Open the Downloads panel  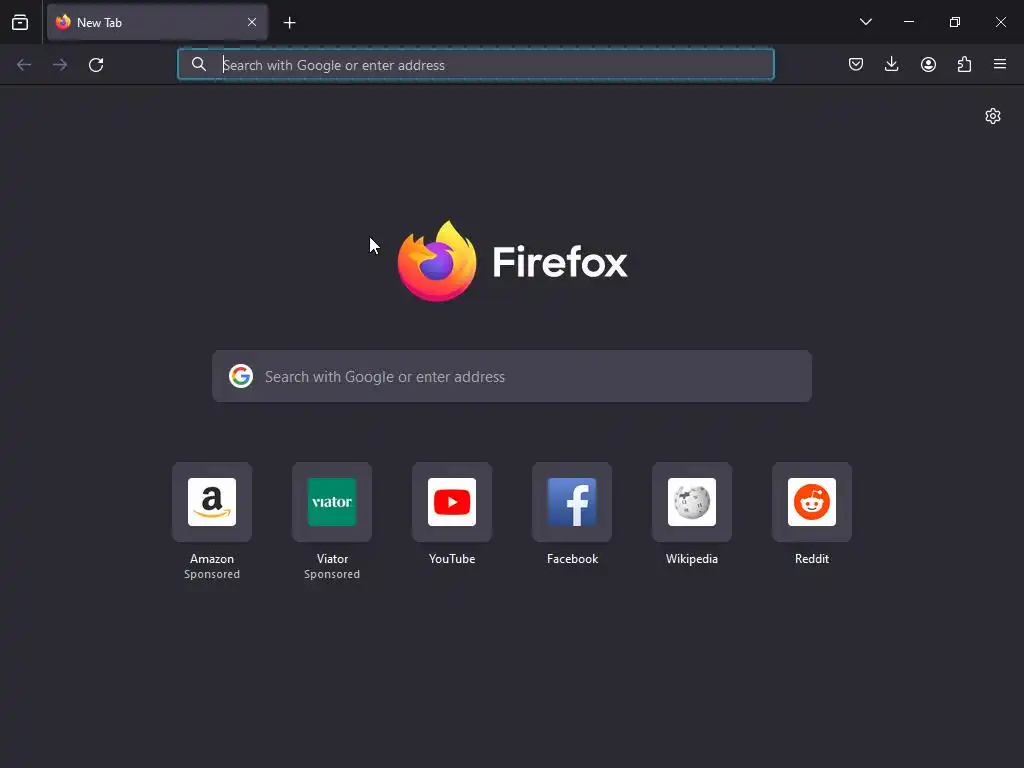point(891,64)
